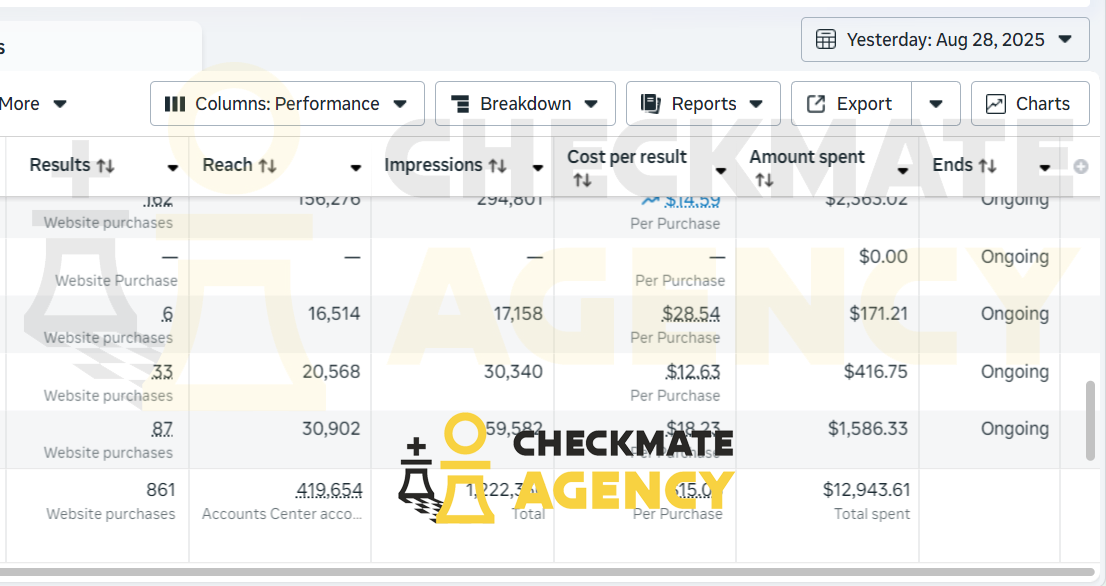Open the date range picker Yesterday: Aug 28, 2025

[944, 39]
